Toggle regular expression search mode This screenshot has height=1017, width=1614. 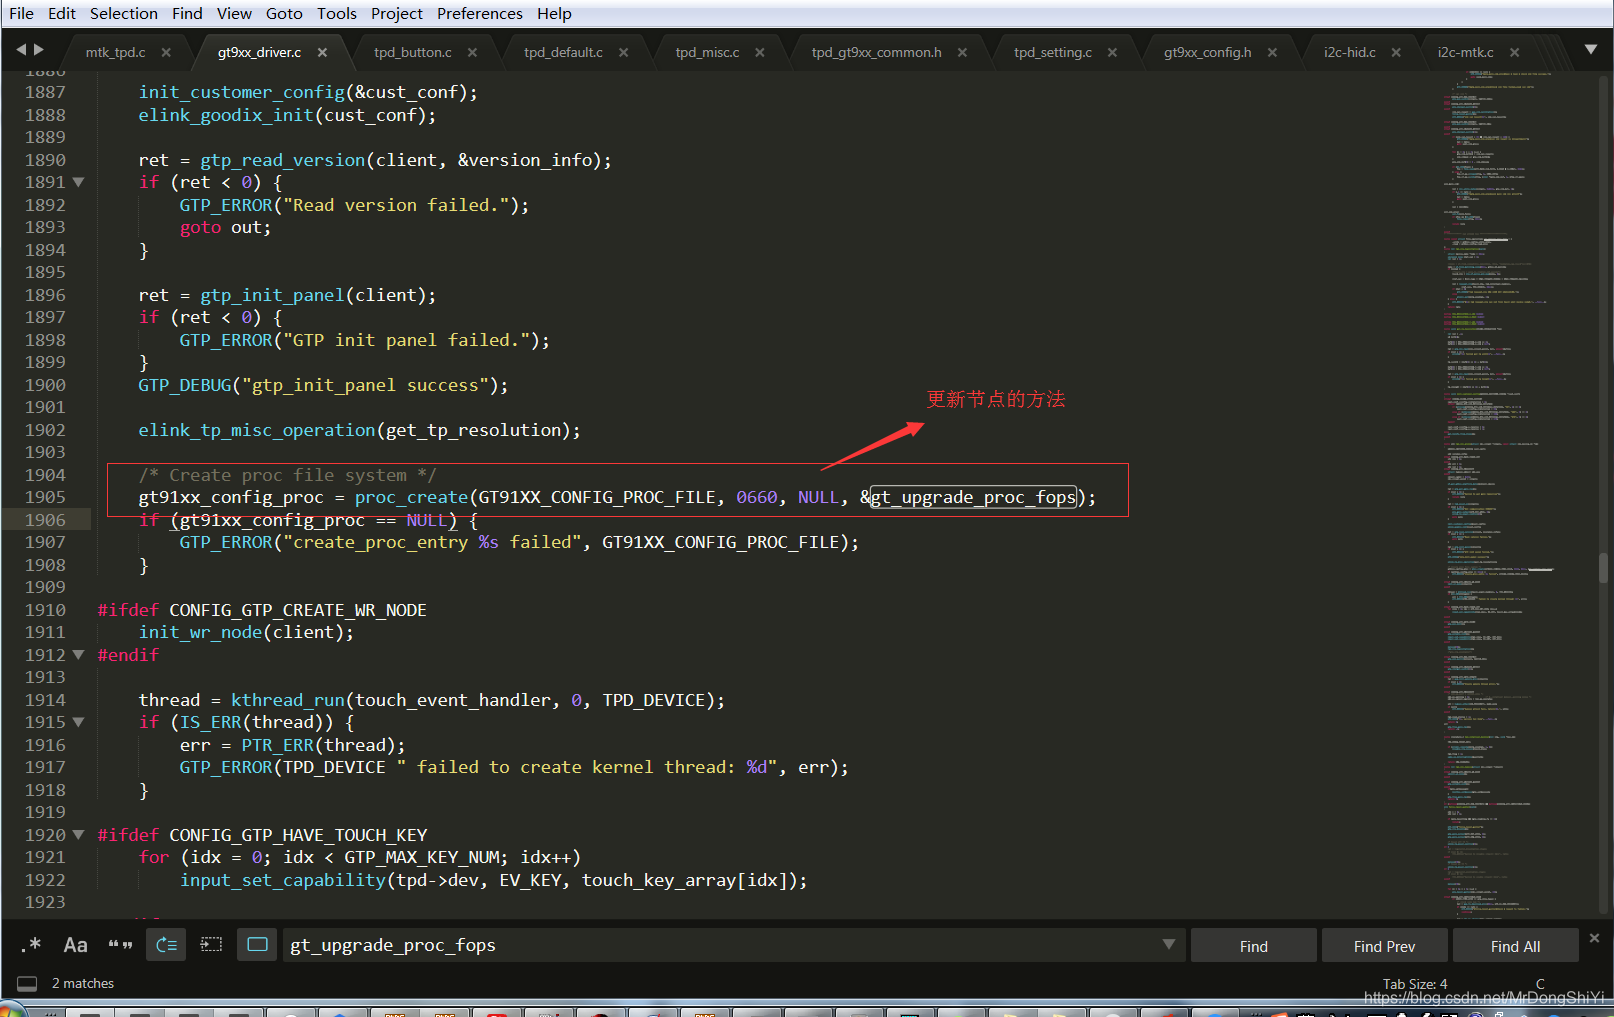tap(31, 945)
